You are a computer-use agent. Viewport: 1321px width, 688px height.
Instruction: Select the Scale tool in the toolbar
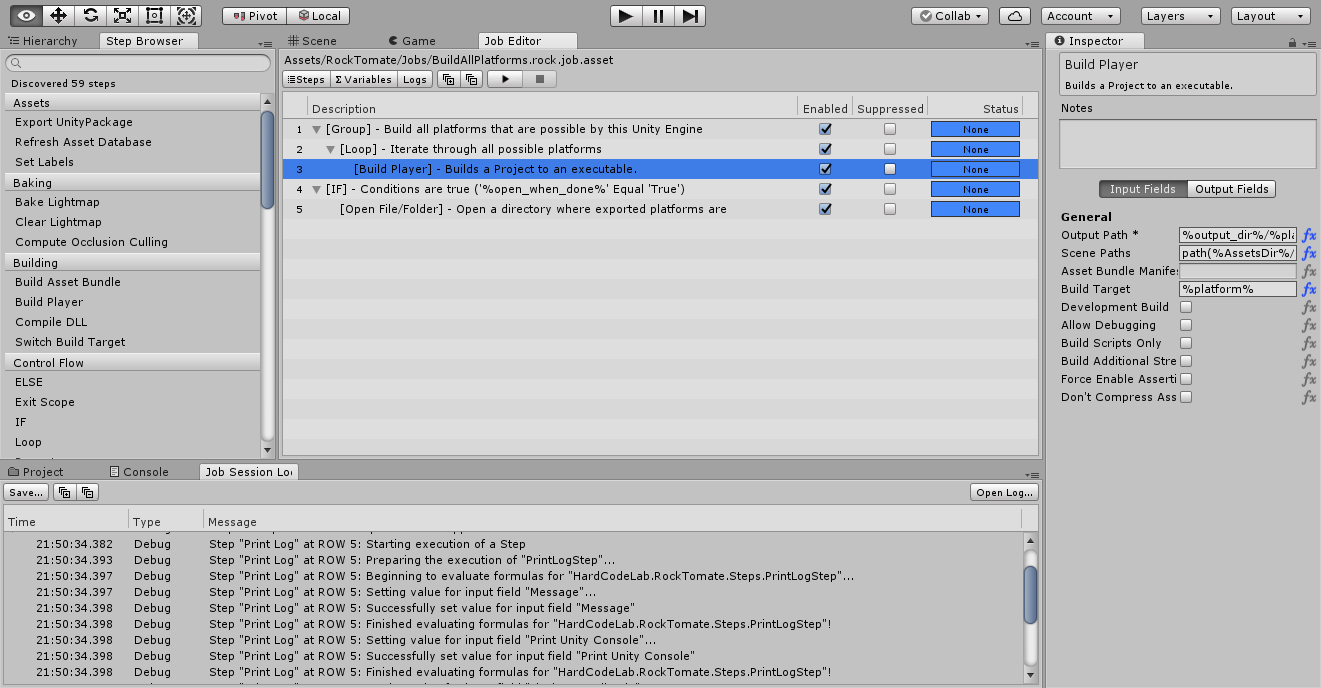point(122,16)
